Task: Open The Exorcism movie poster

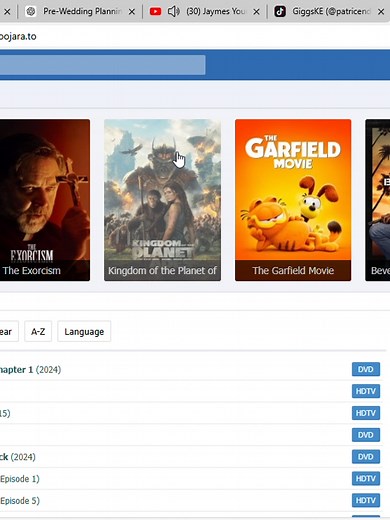Action: point(45,200)
